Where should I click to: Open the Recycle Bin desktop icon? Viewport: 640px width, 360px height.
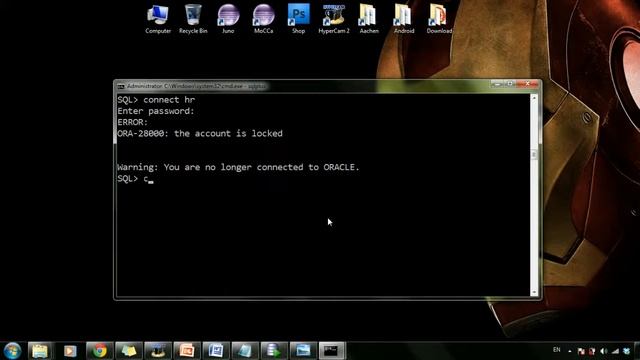click(x=193, y=19)
